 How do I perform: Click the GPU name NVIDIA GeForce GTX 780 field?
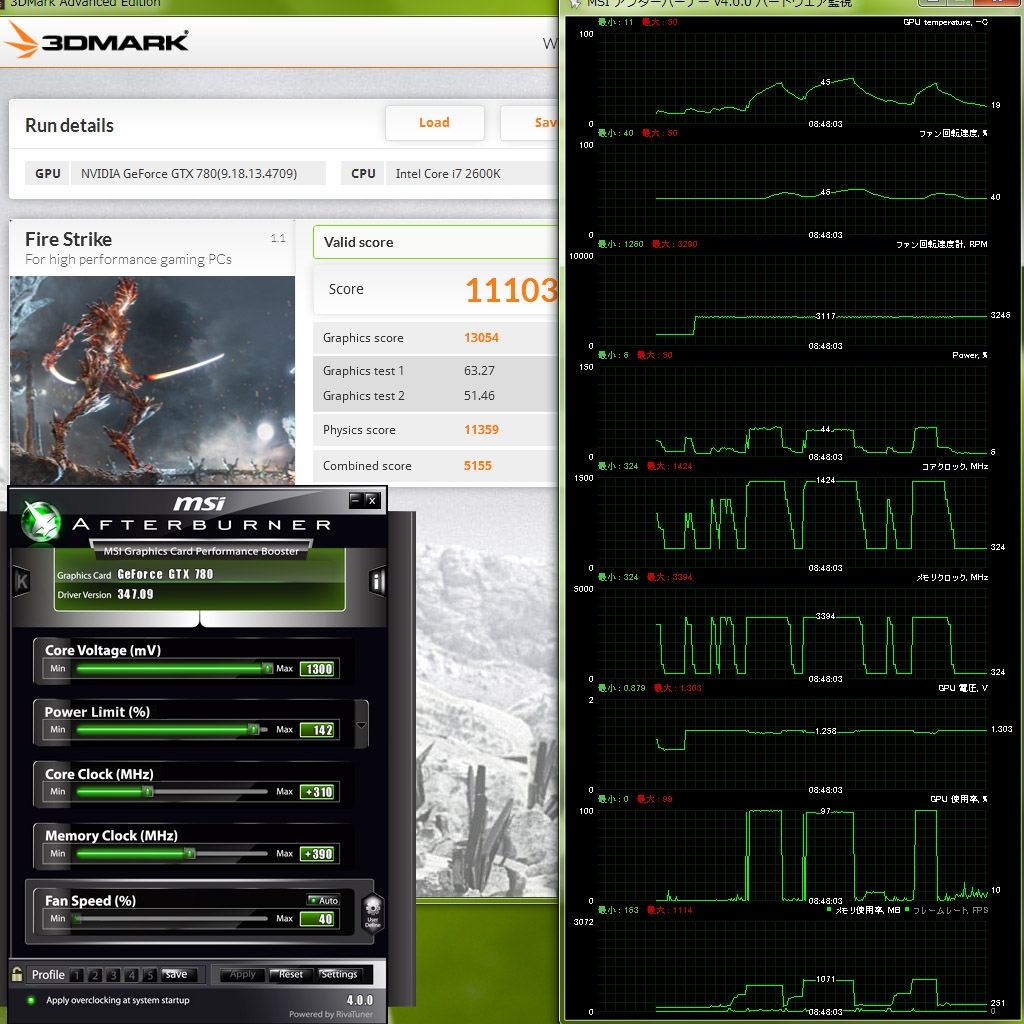tap(198, 174)
